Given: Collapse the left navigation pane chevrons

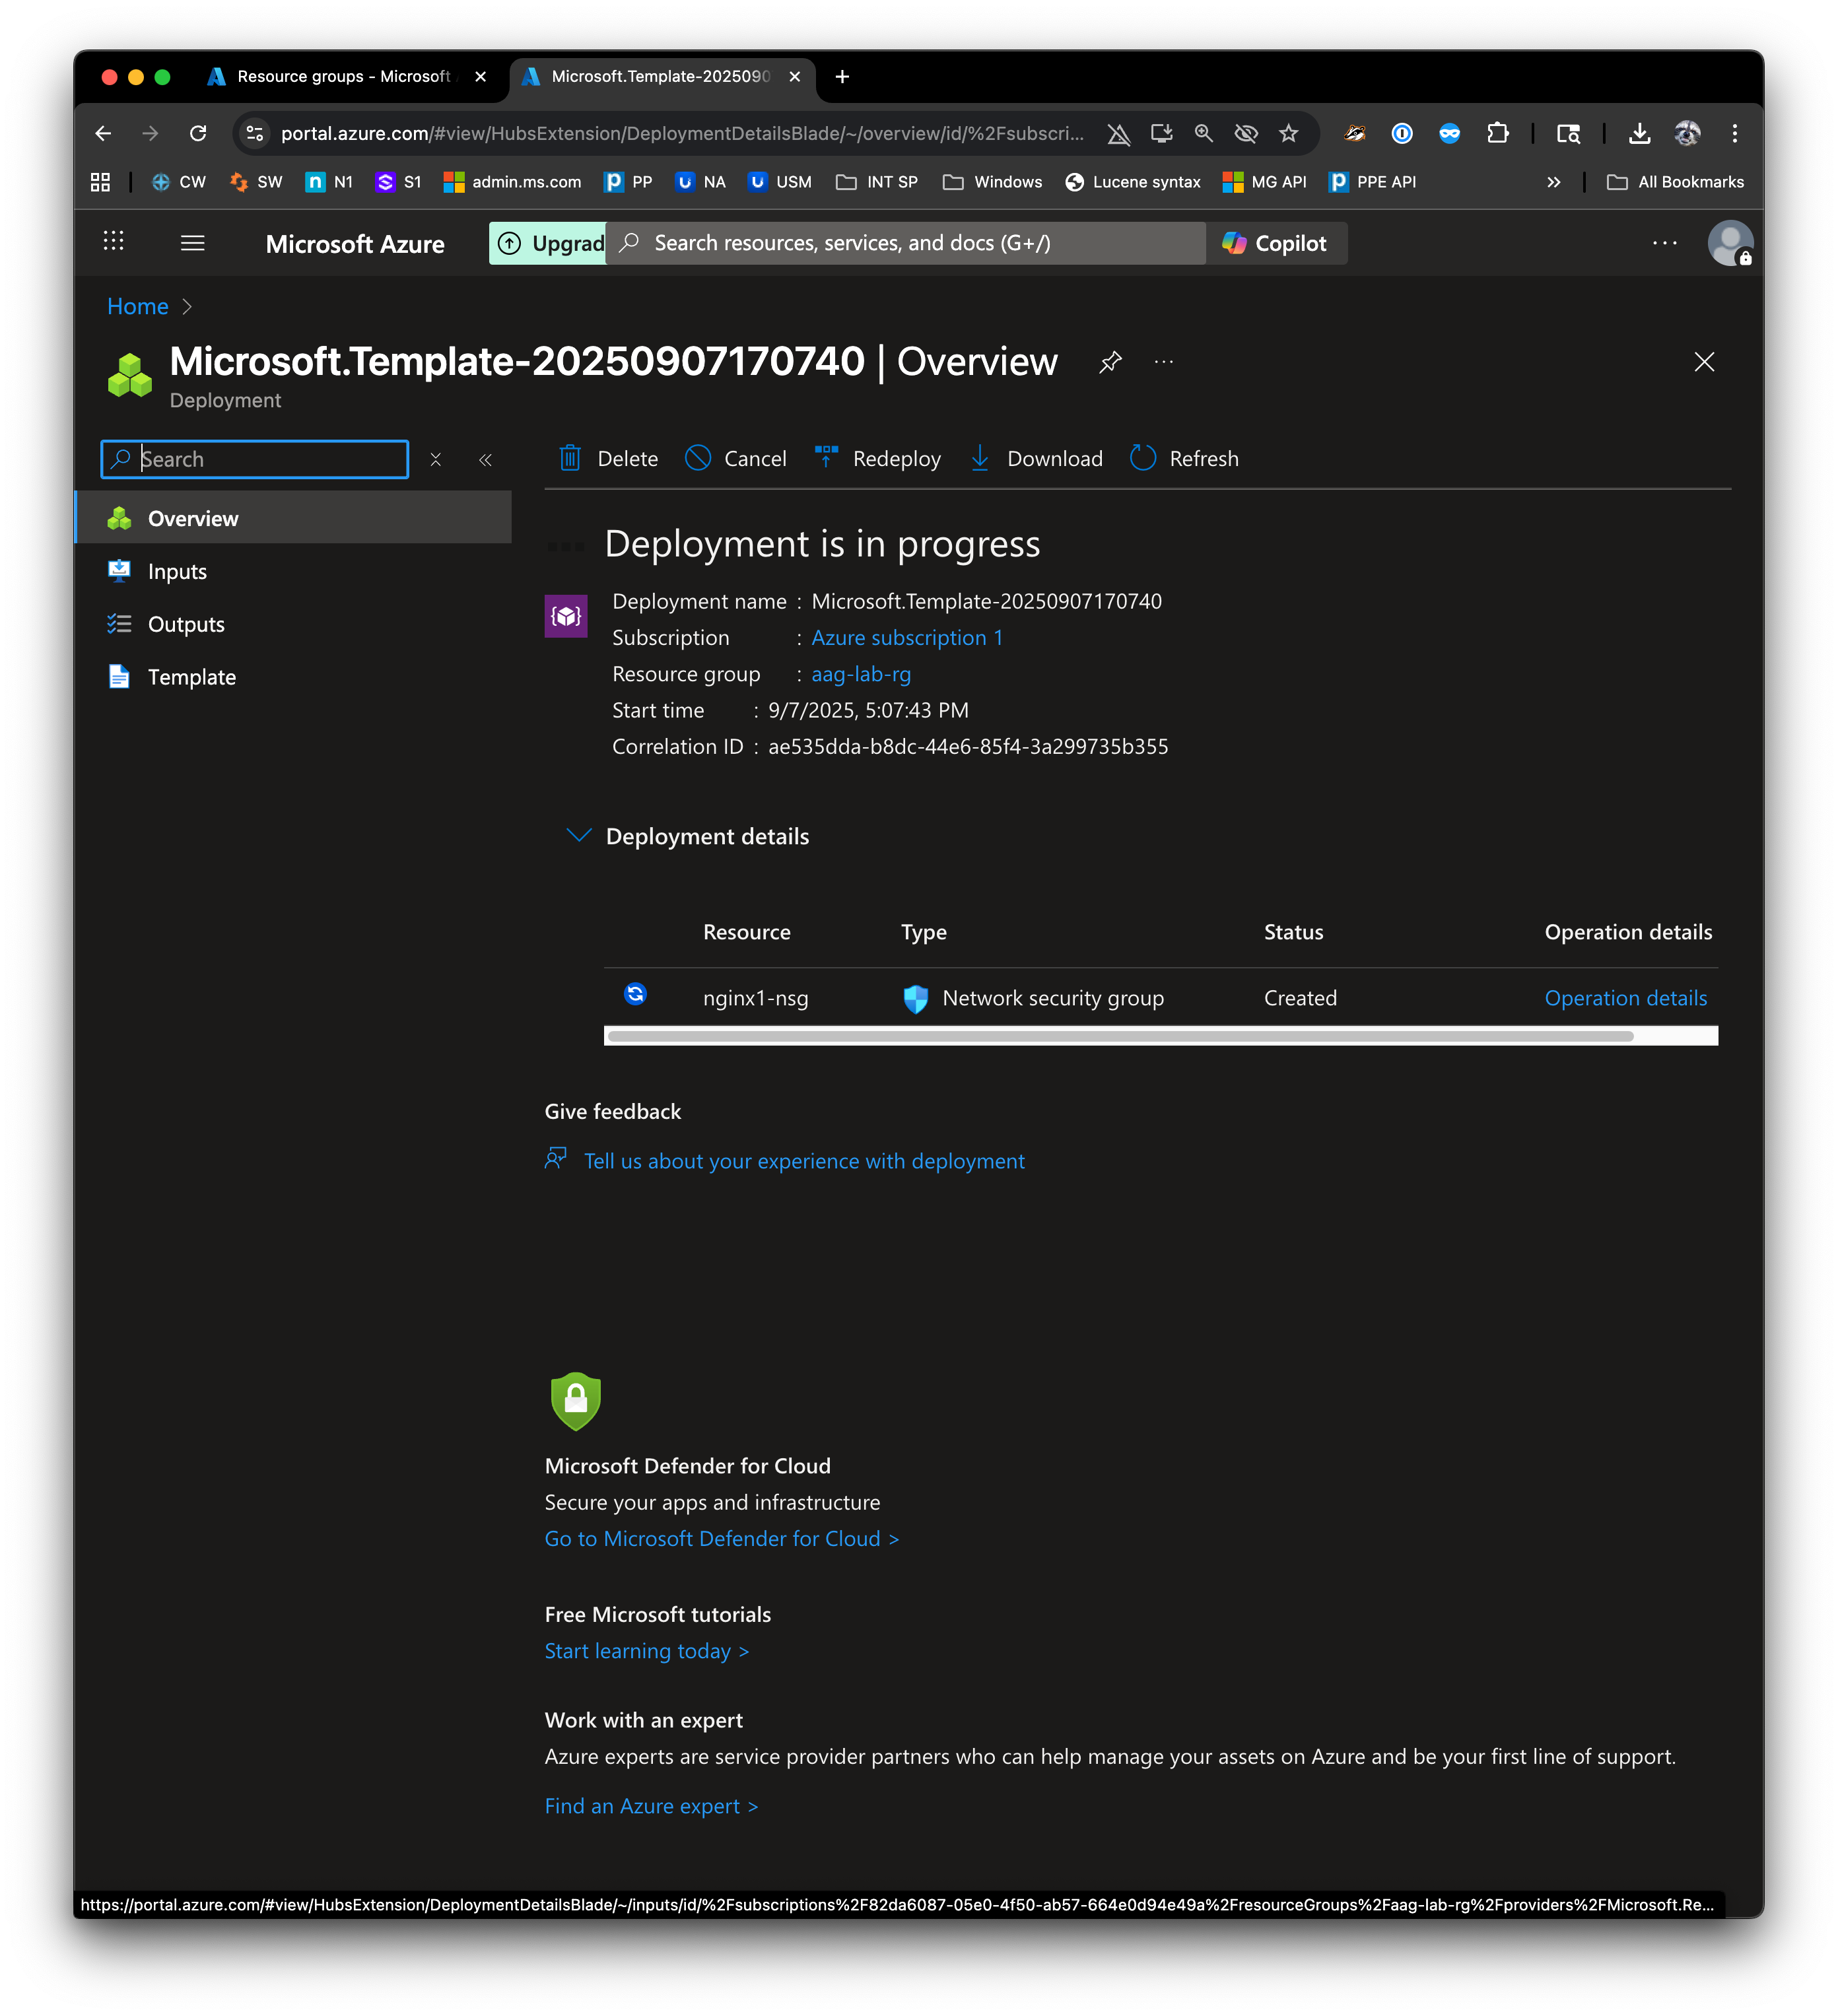Looking at the screenshot, I should 486,460.
